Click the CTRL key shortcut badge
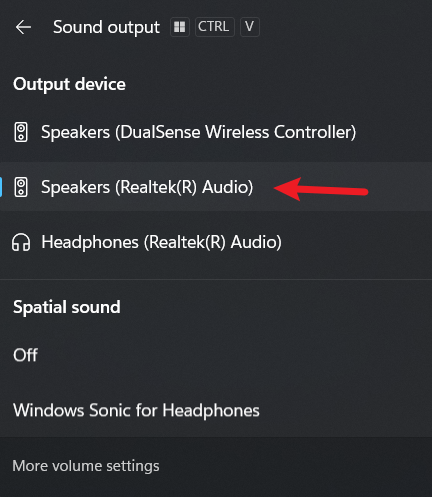Screen dimensions: 432x497 click(x=215, y=27)
